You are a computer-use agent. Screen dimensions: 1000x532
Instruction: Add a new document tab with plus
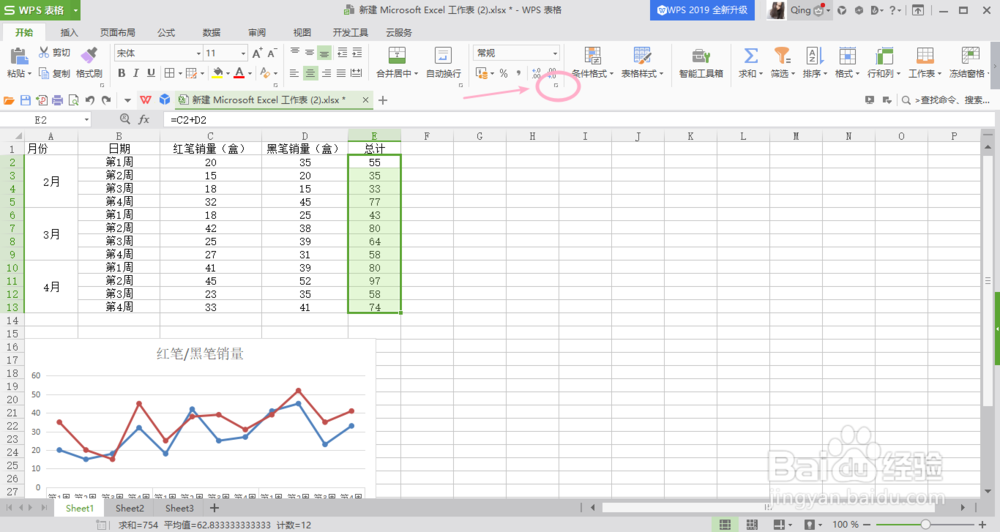click(x=383, y=100)
